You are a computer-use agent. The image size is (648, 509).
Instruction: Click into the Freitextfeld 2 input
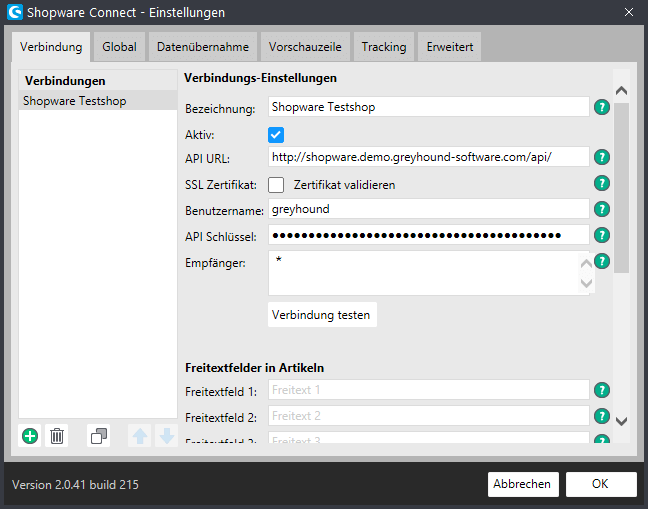tap(429, 416)
